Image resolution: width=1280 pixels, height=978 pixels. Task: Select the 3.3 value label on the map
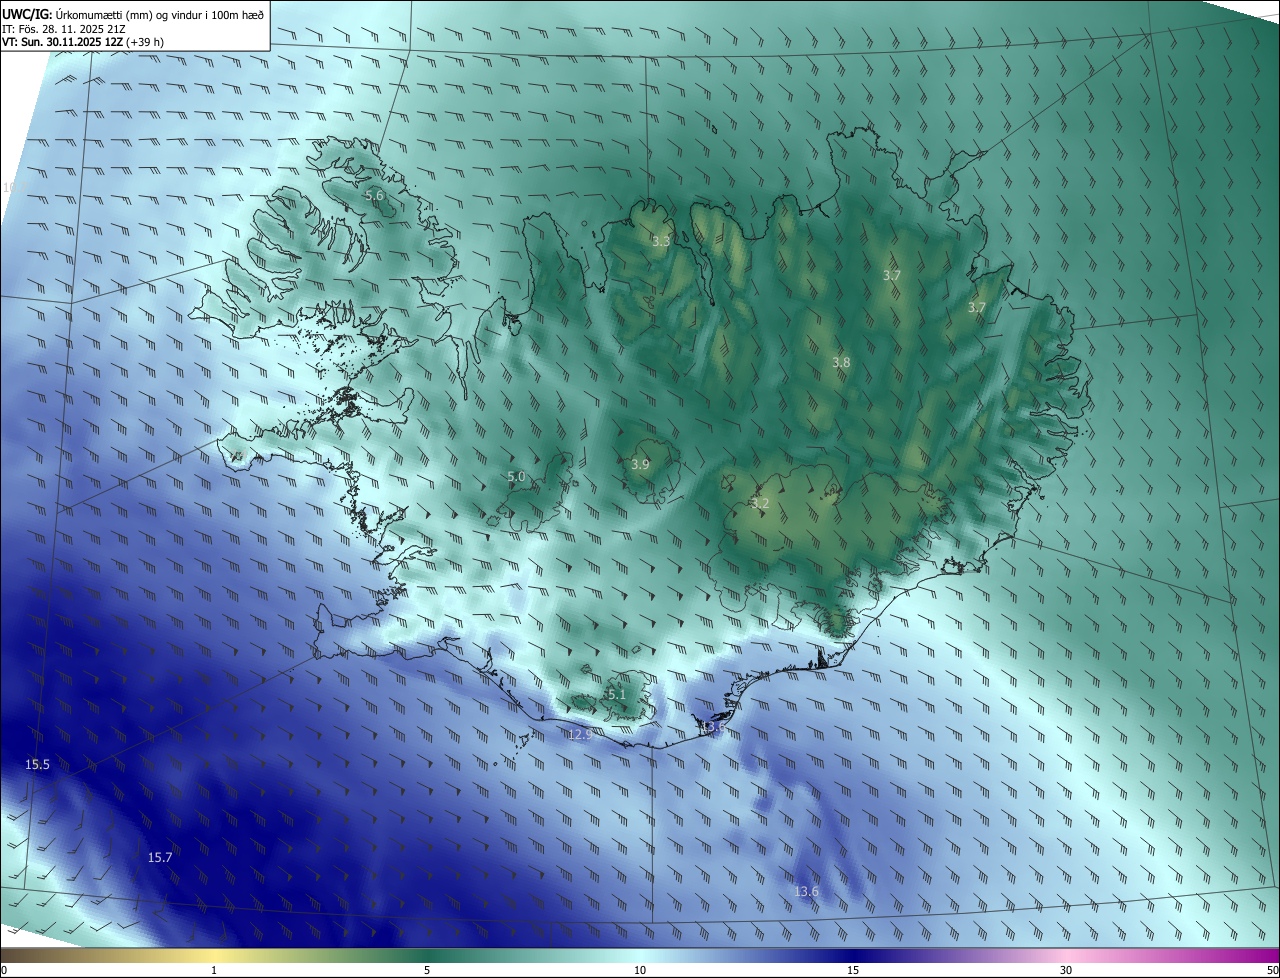click(x=661, y=241)
